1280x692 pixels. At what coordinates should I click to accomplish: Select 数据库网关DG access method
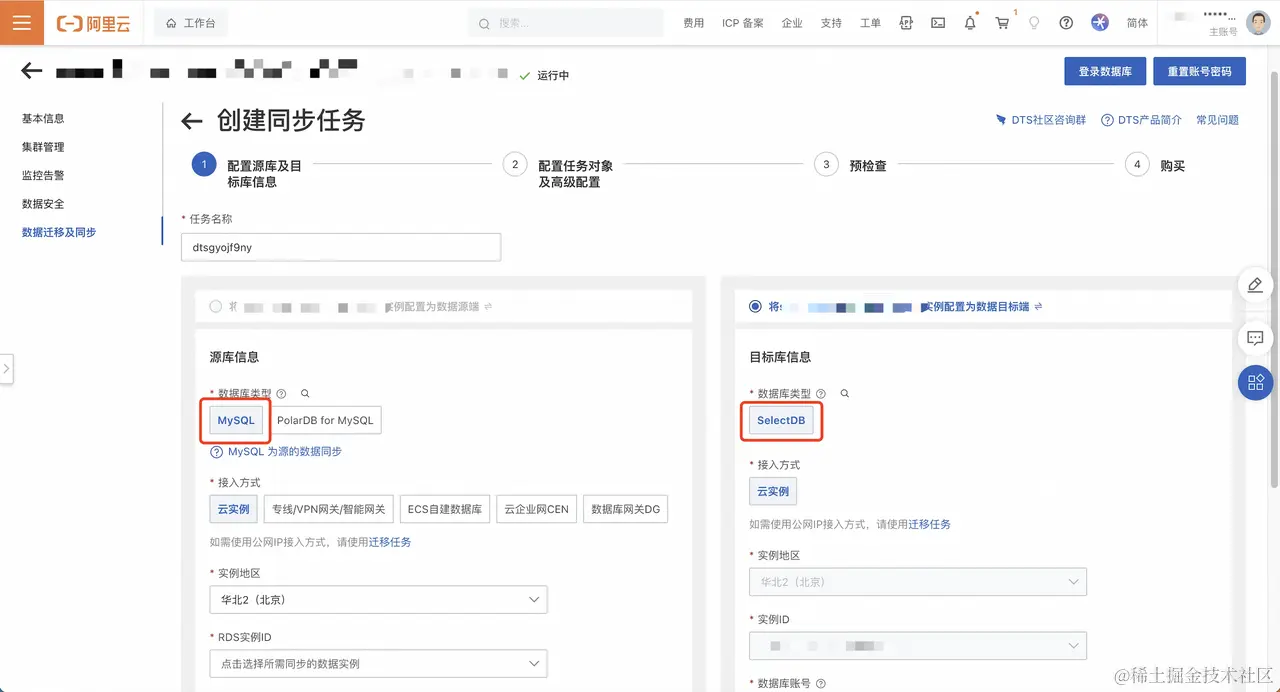pyautogui.click(x=625, y=509)
